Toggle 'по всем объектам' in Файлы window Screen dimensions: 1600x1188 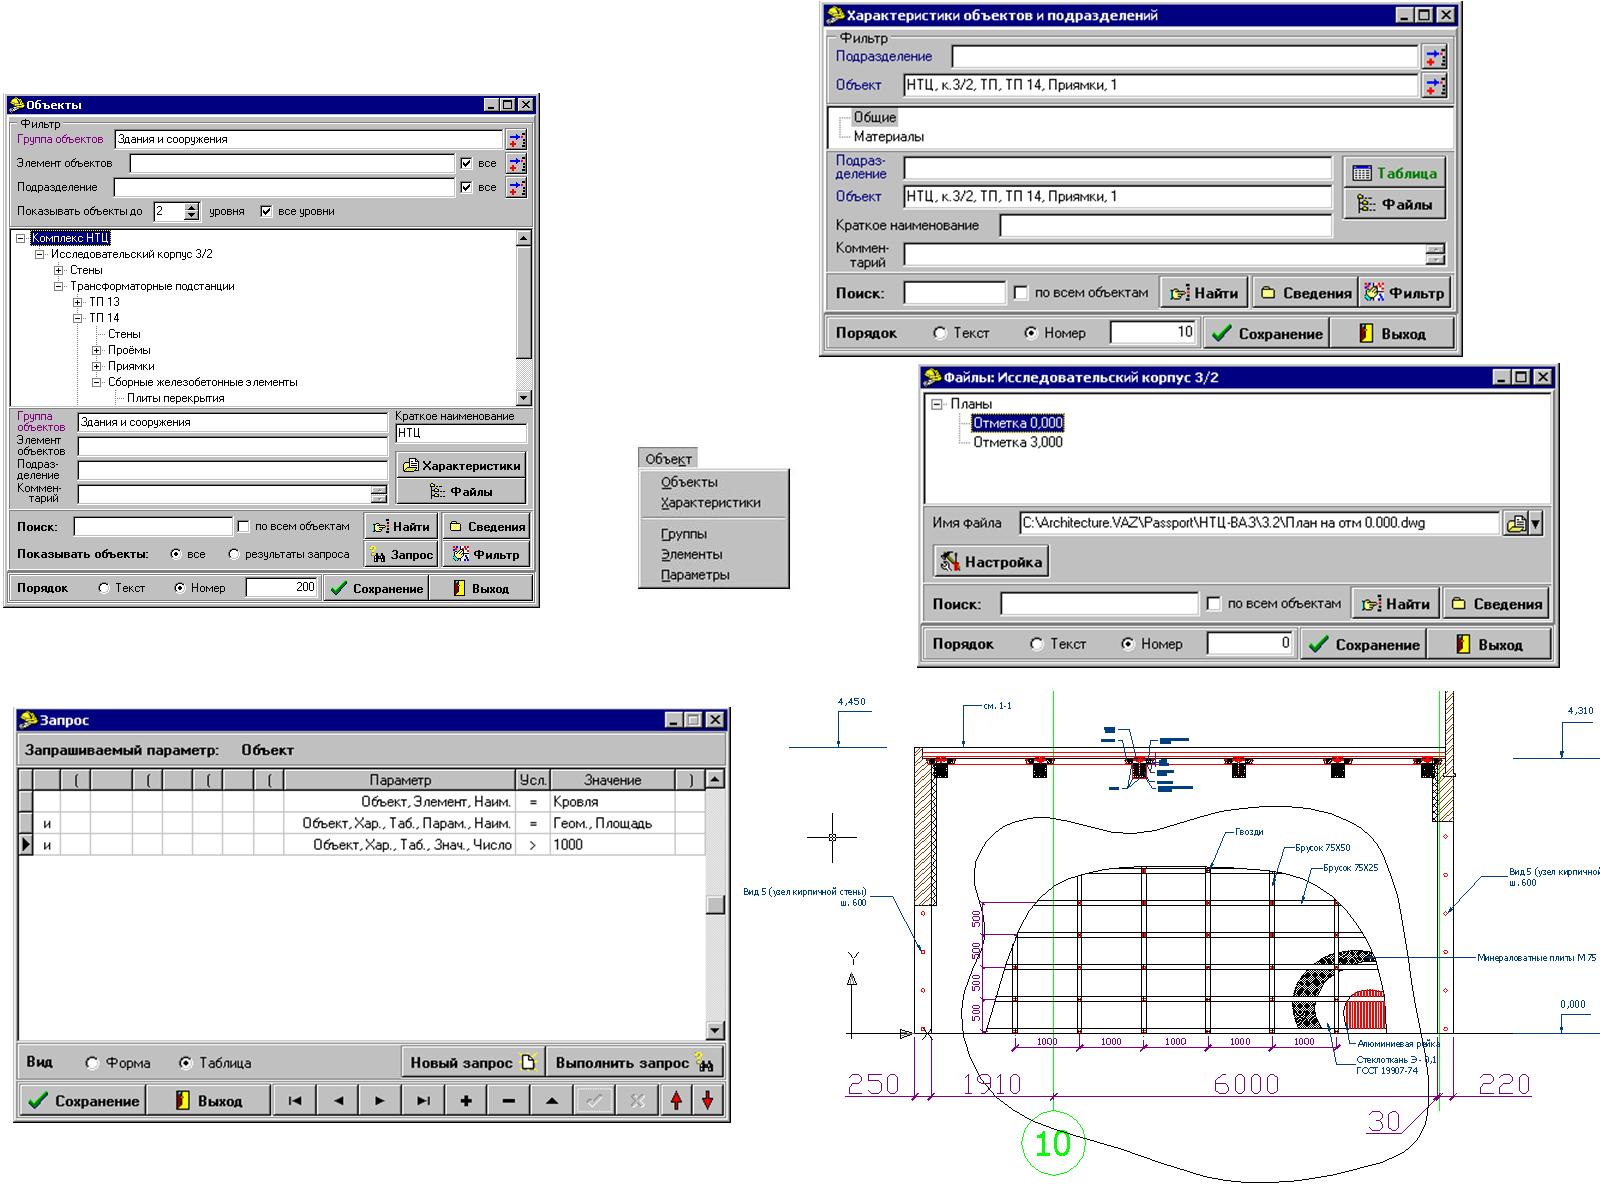pyautogui.click(x=1213, y=604)
